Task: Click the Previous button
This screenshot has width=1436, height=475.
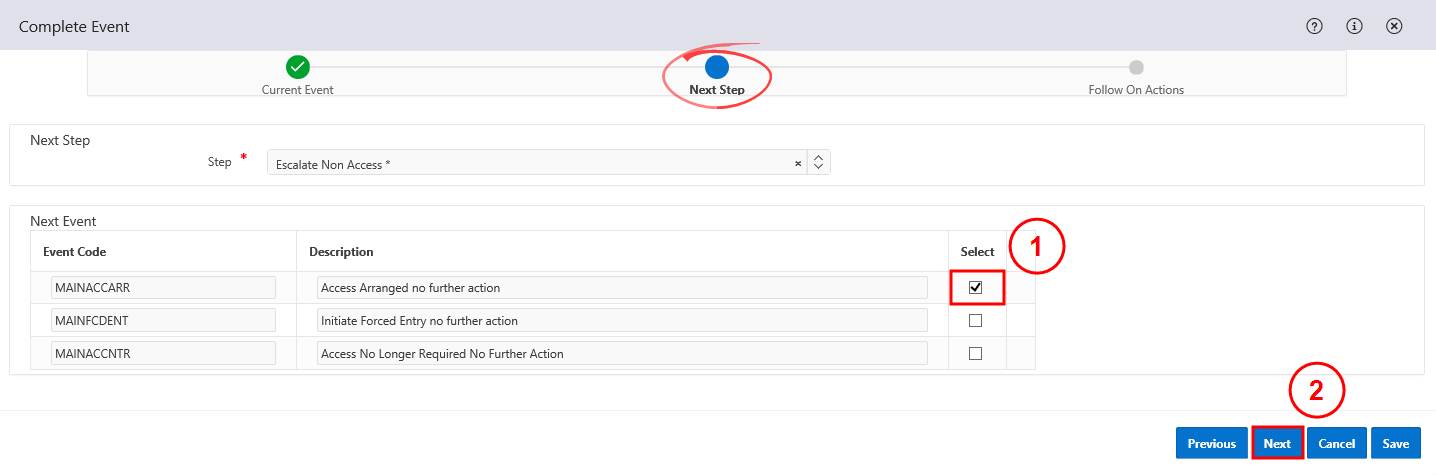Action: click(x=1212, y=443)
